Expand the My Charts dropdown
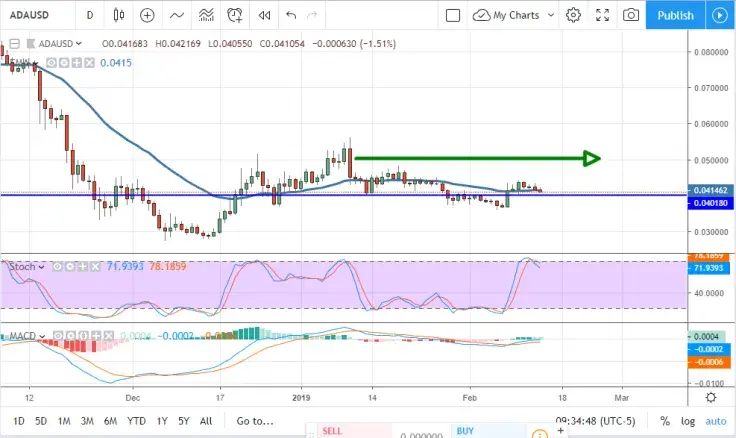736x438 pixels. click(510, 15)
